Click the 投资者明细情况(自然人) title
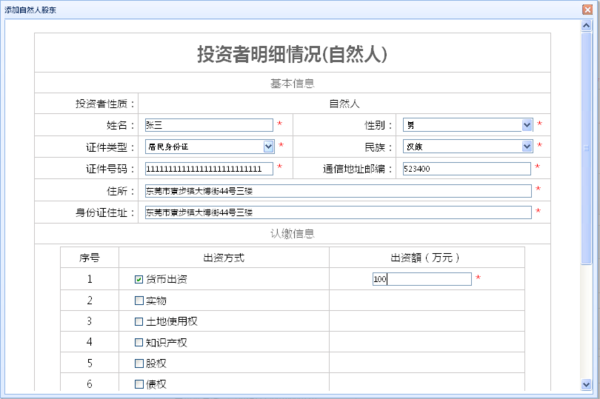Image resolution: width=600 pixels, height=399 pixels. (292, 54)
